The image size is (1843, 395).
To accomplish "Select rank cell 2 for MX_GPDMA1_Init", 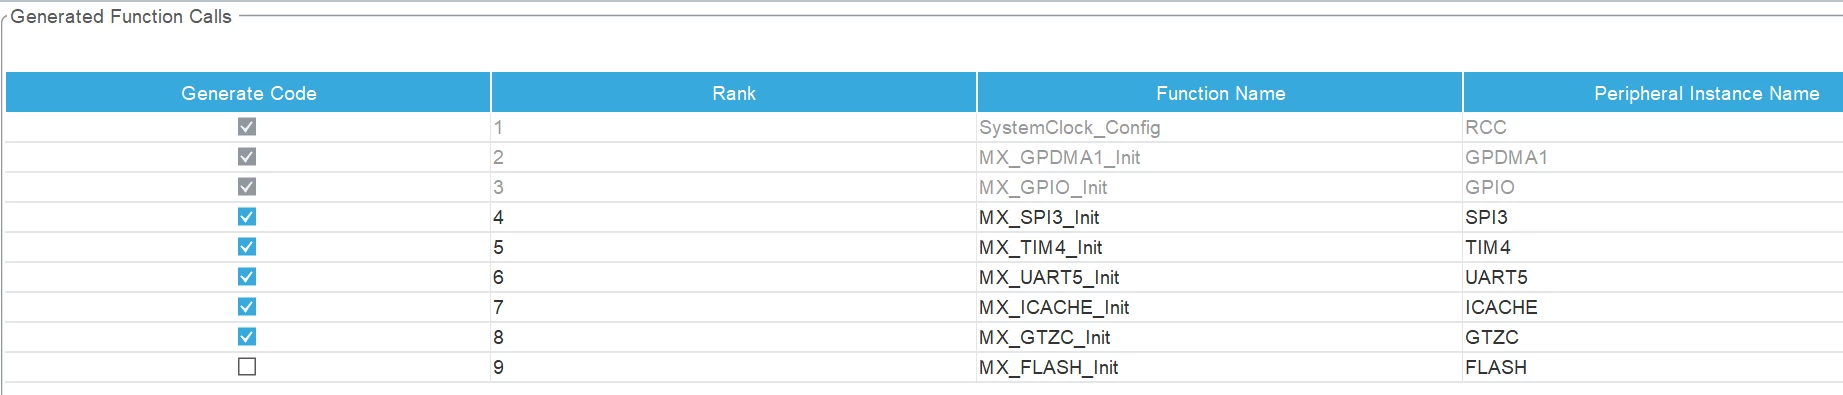I will (x=734, y=157).
